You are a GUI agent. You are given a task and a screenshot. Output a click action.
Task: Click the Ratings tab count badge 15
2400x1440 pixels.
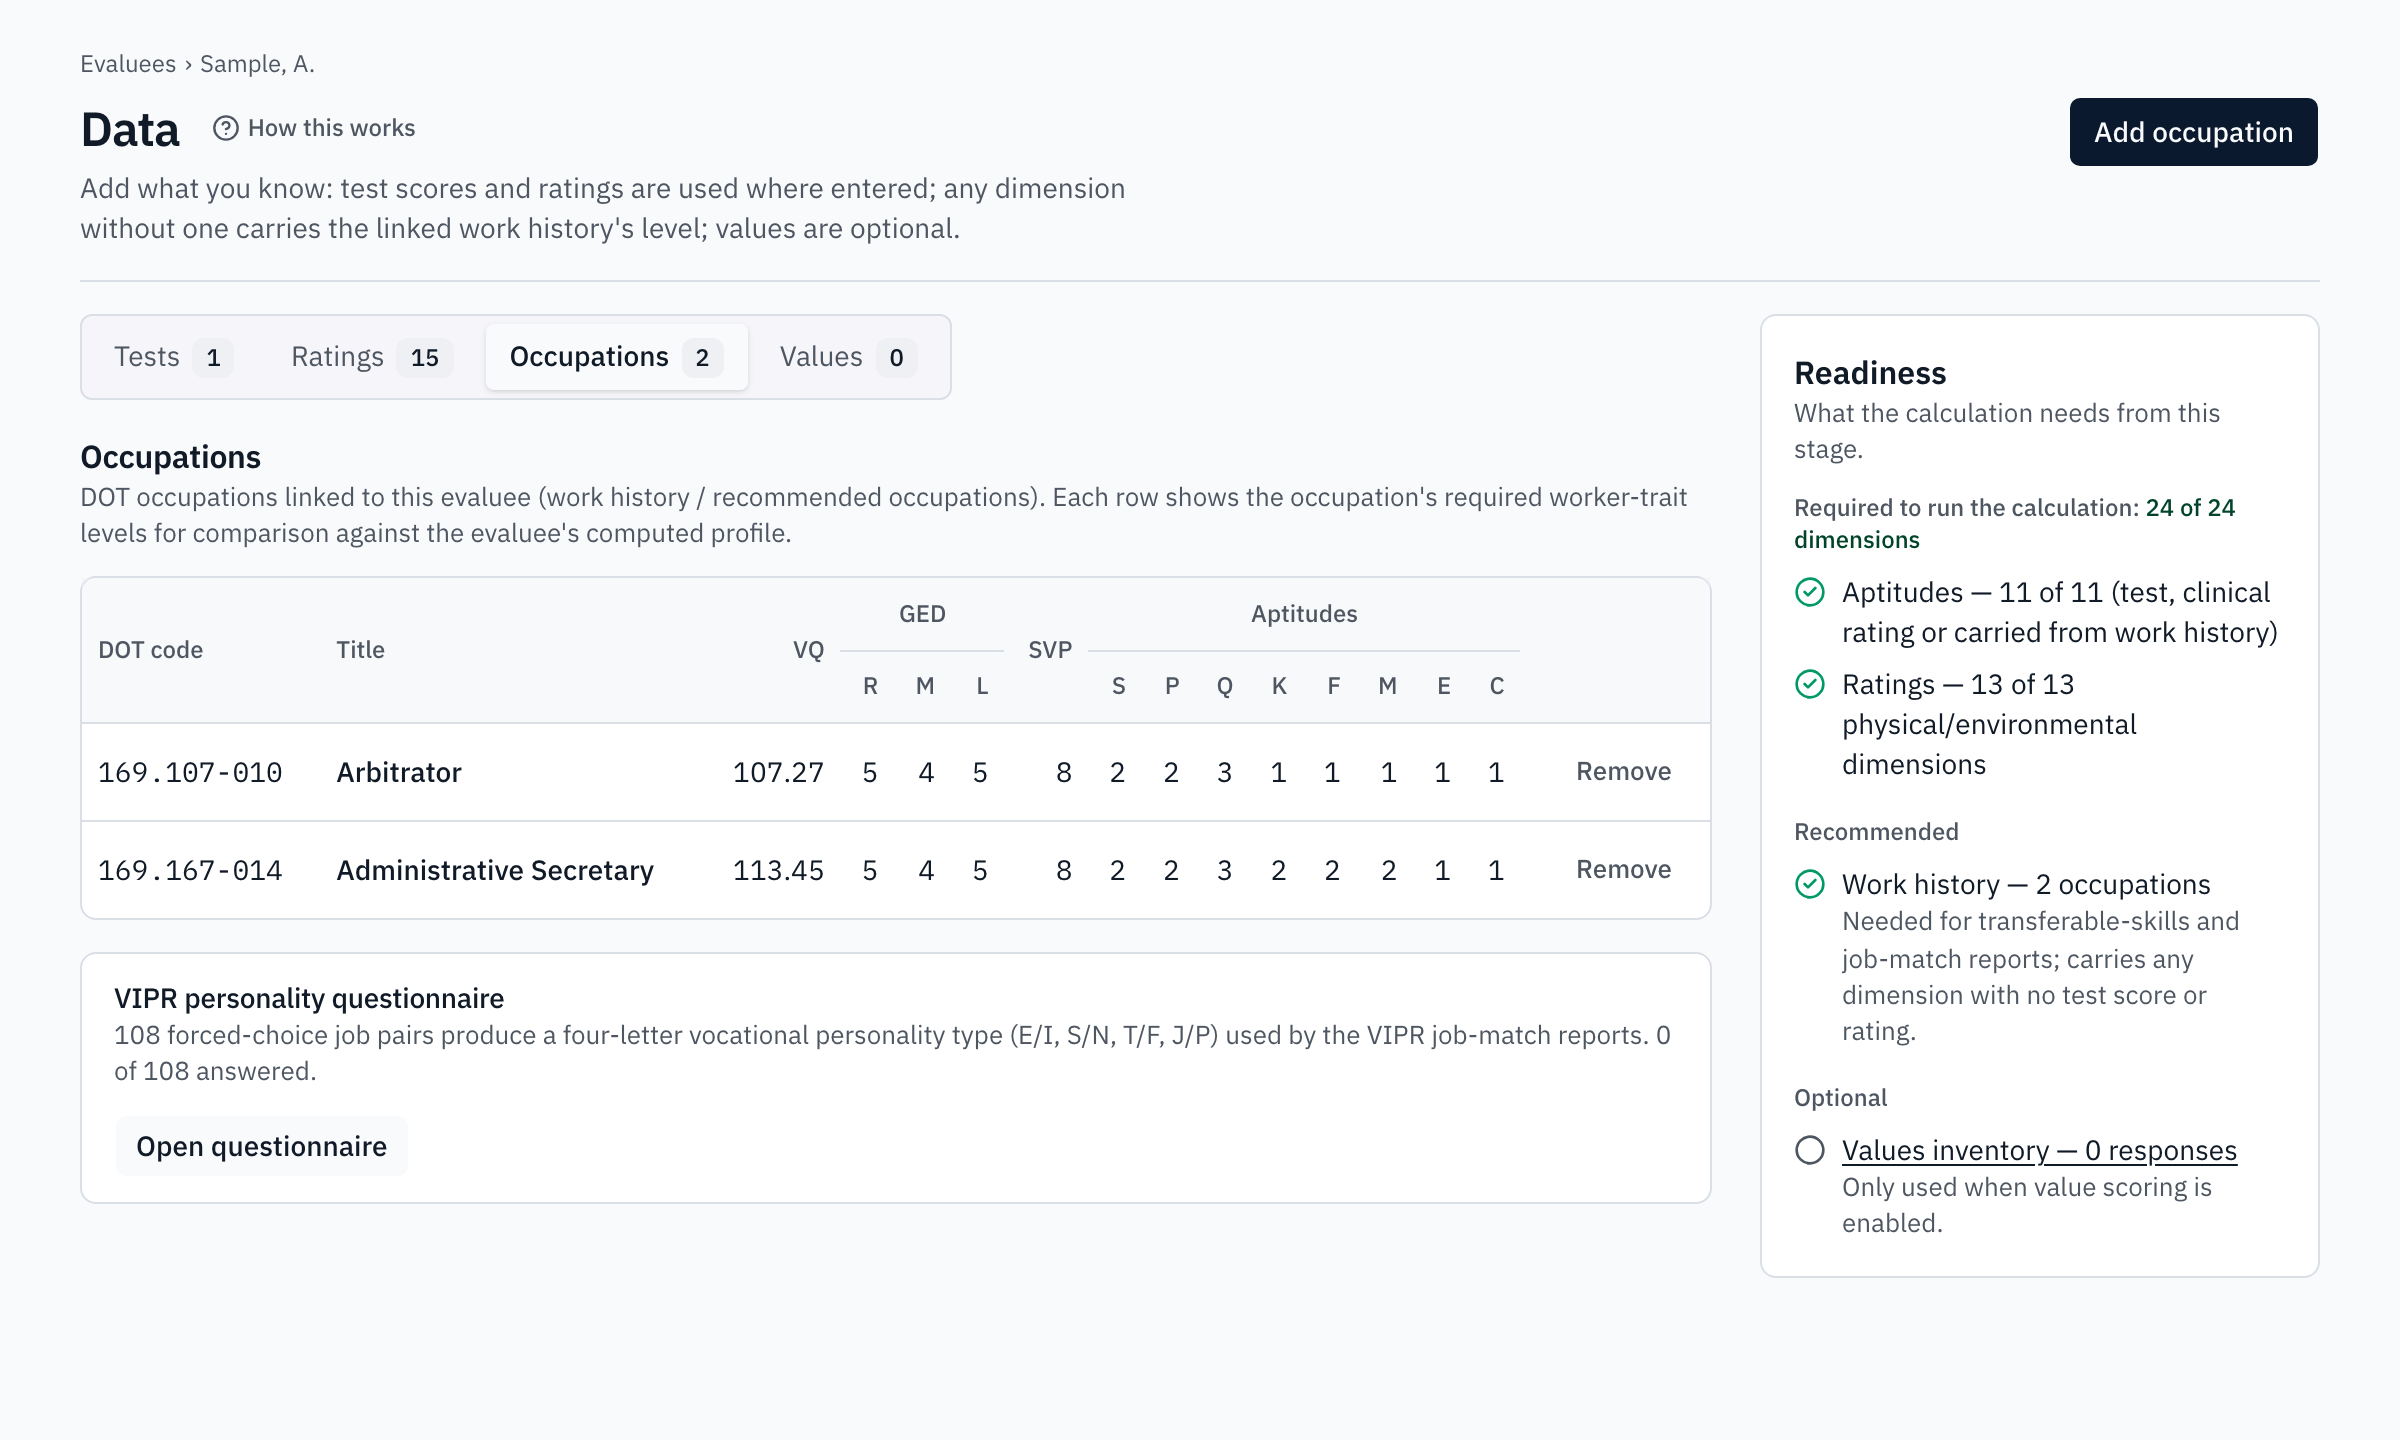pyautogui.click(x=425, y=357)
